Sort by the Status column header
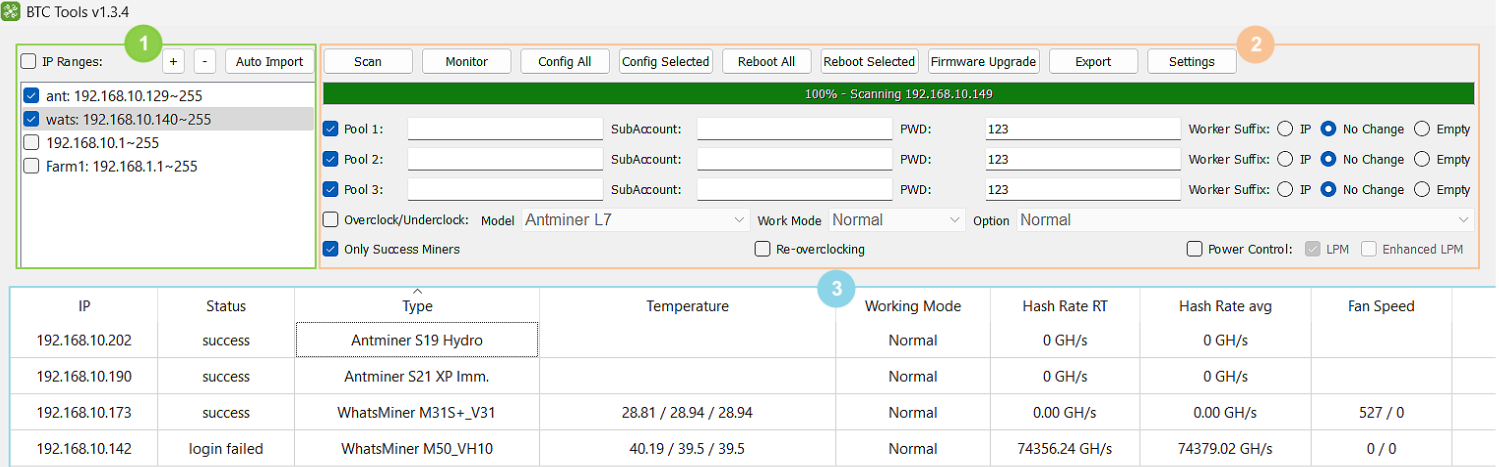The image size is (1499, 467). tap(226, 306)
